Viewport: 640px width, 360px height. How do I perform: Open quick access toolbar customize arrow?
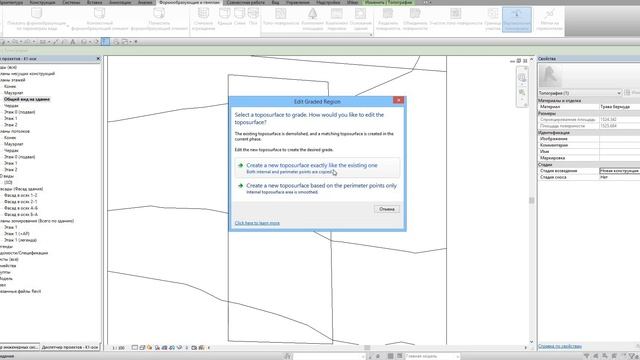tap(136, 42)
